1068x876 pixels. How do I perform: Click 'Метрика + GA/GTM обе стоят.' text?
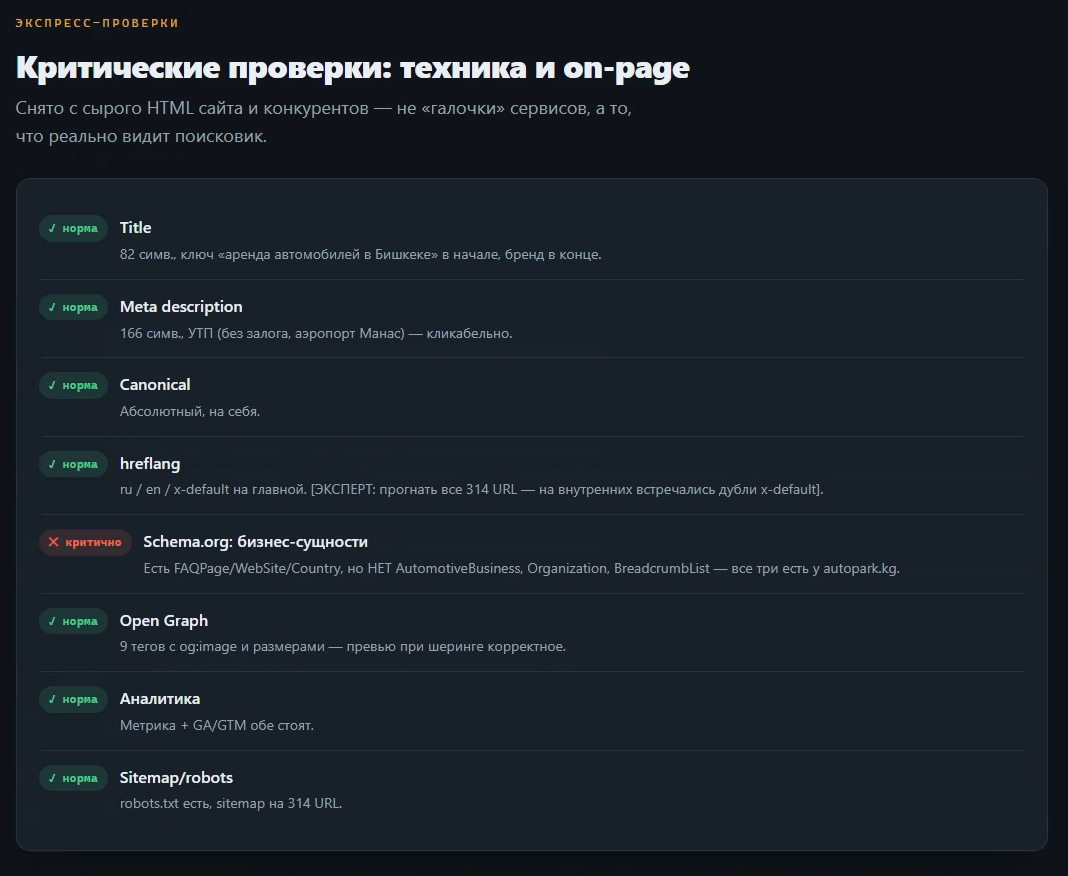tap(217, 725)
